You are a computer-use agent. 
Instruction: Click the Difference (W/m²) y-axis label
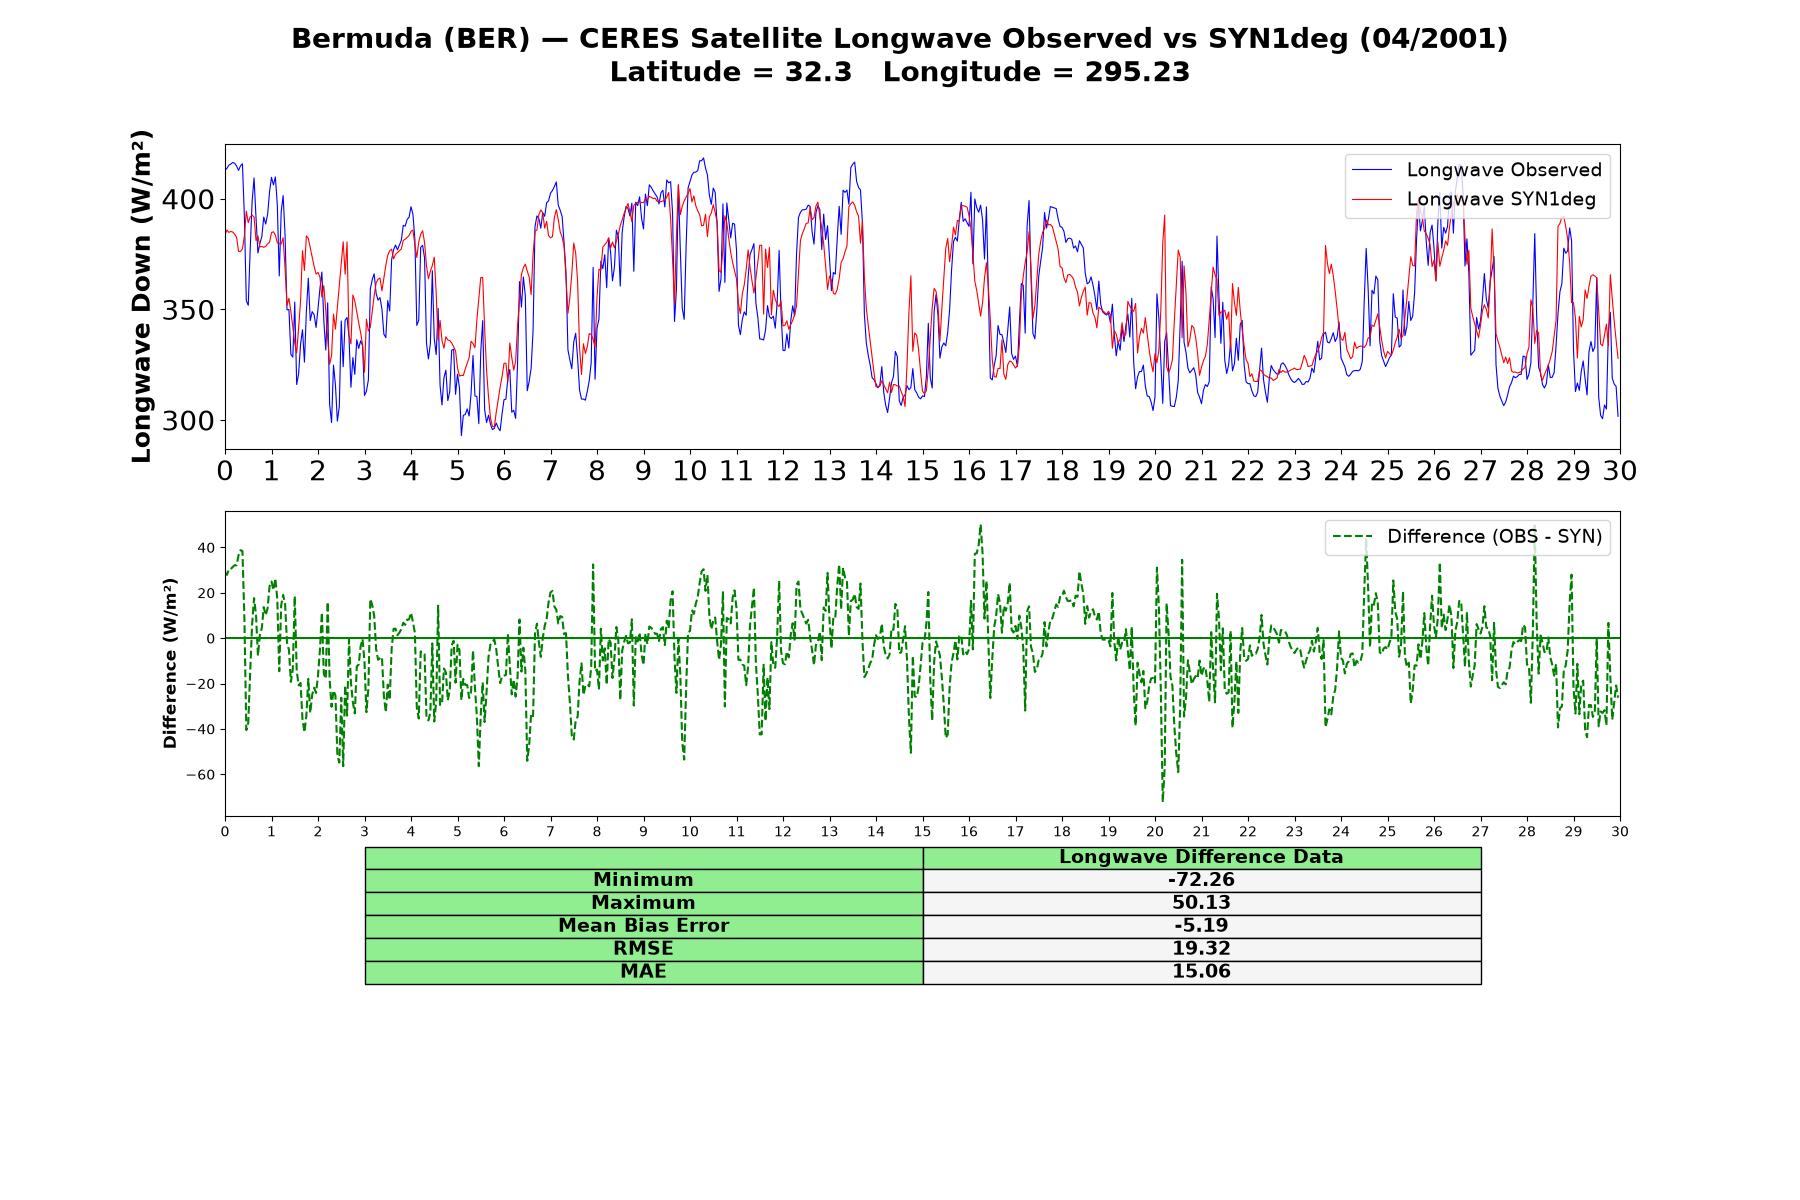170,663
